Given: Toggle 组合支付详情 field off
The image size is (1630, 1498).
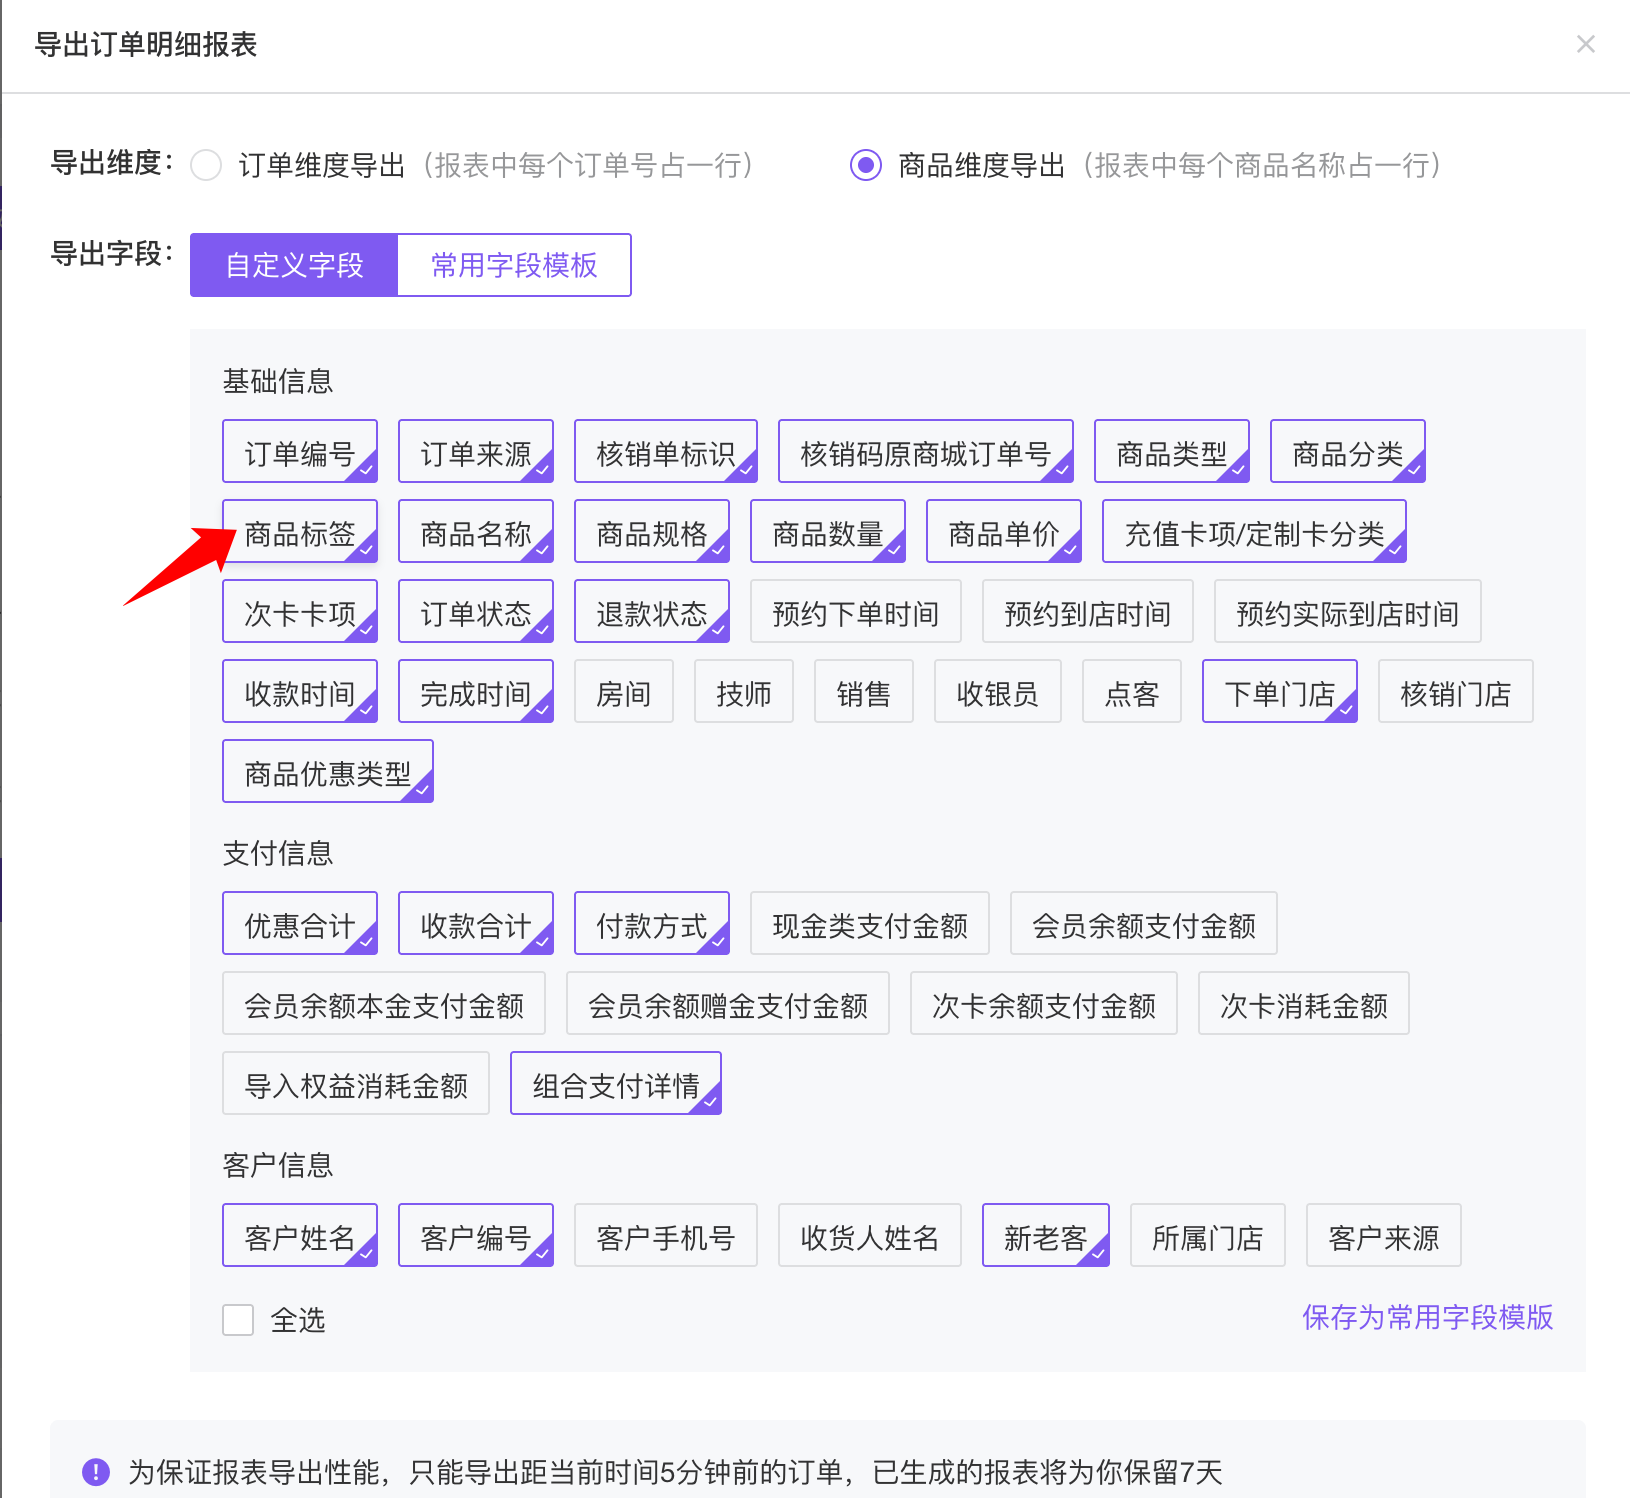Looking at the screenshot, I should pos(615,1086).
